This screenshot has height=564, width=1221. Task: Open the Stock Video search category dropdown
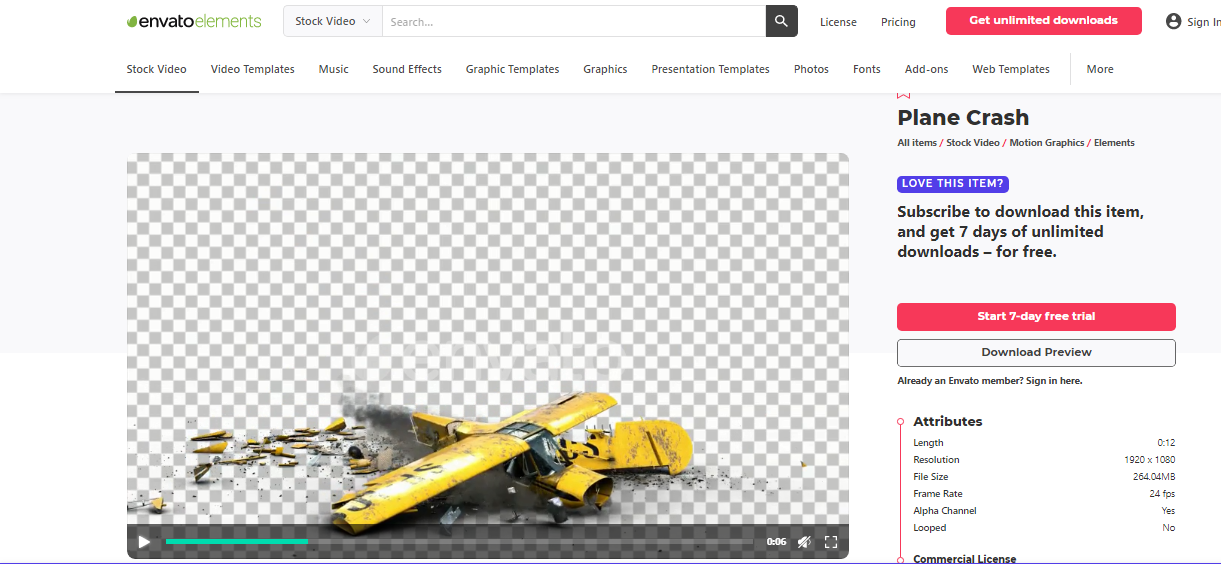332,21
